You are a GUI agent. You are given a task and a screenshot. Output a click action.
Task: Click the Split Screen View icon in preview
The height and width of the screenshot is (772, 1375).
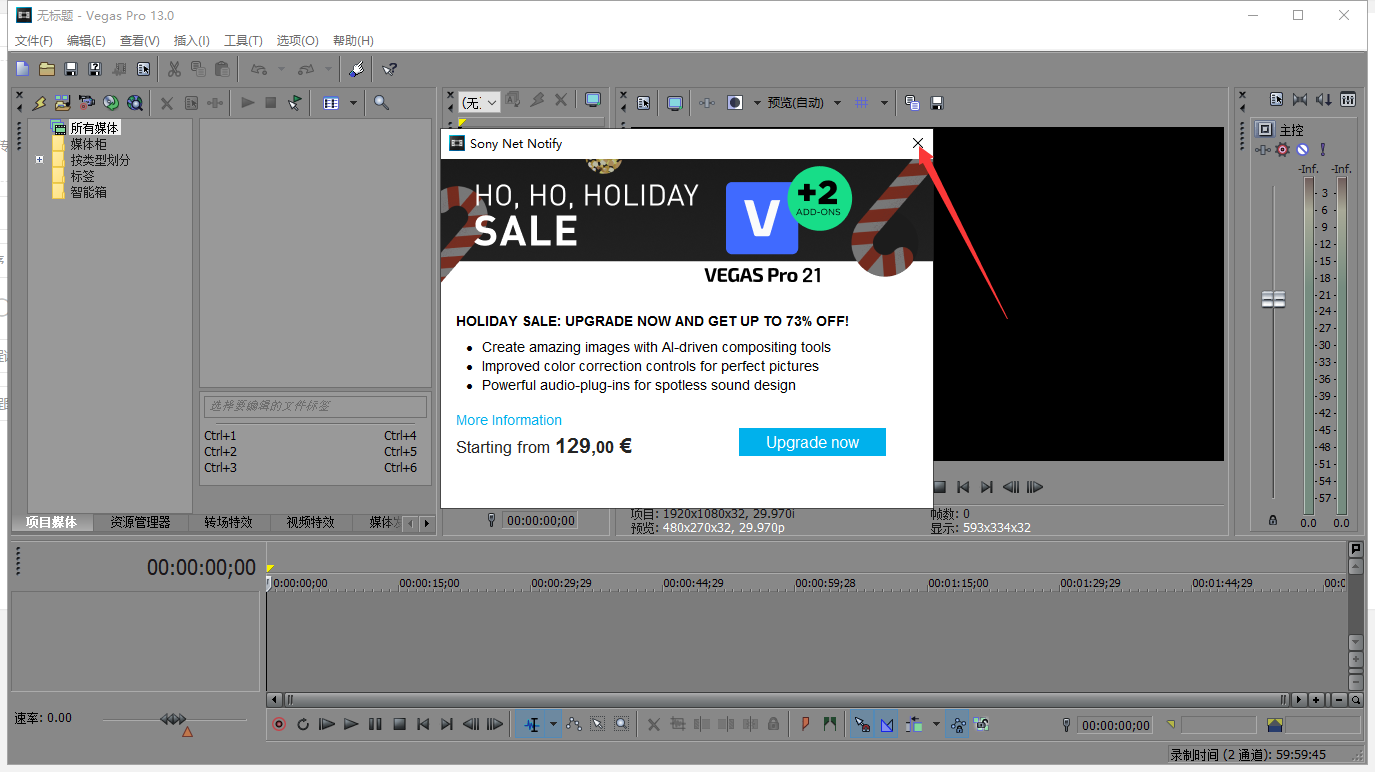(x=735, y=102)
